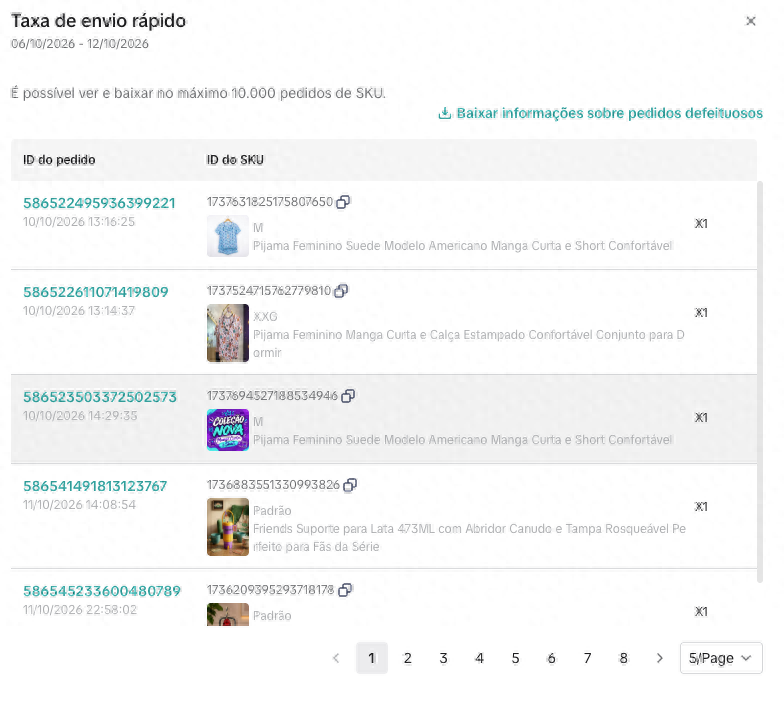The height and width of the screenshot is (706, 784).
Task: Open order 586522495936399221
Action: (99, 203)
